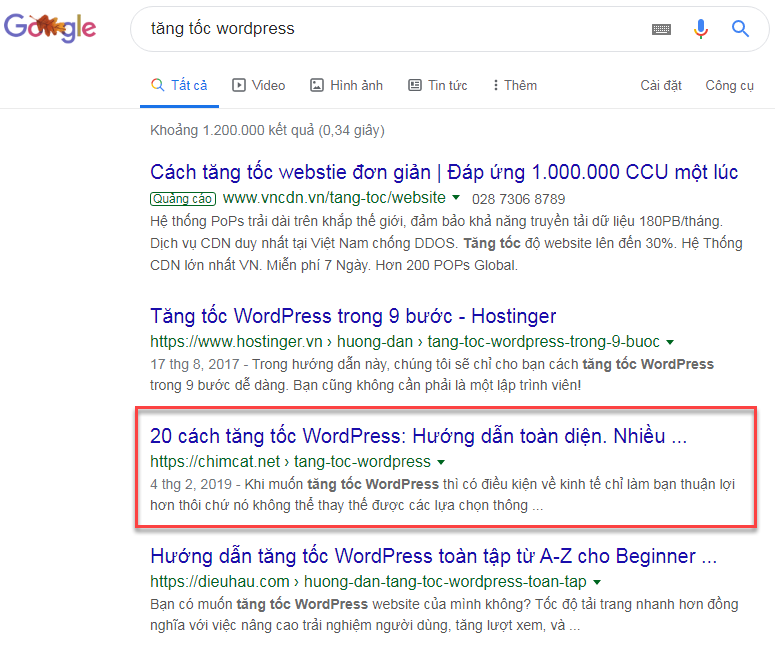Open "Hướng dẫn tăng tốc WordPress toàn tập" result

433,556
